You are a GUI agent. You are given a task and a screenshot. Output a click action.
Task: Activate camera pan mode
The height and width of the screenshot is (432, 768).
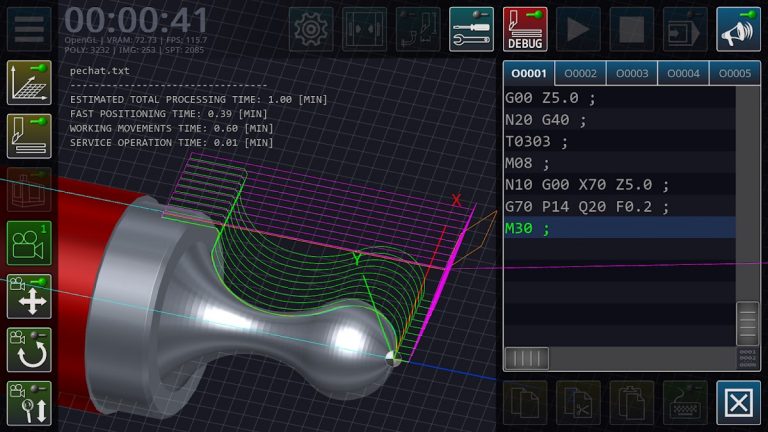tap(29, 297)
